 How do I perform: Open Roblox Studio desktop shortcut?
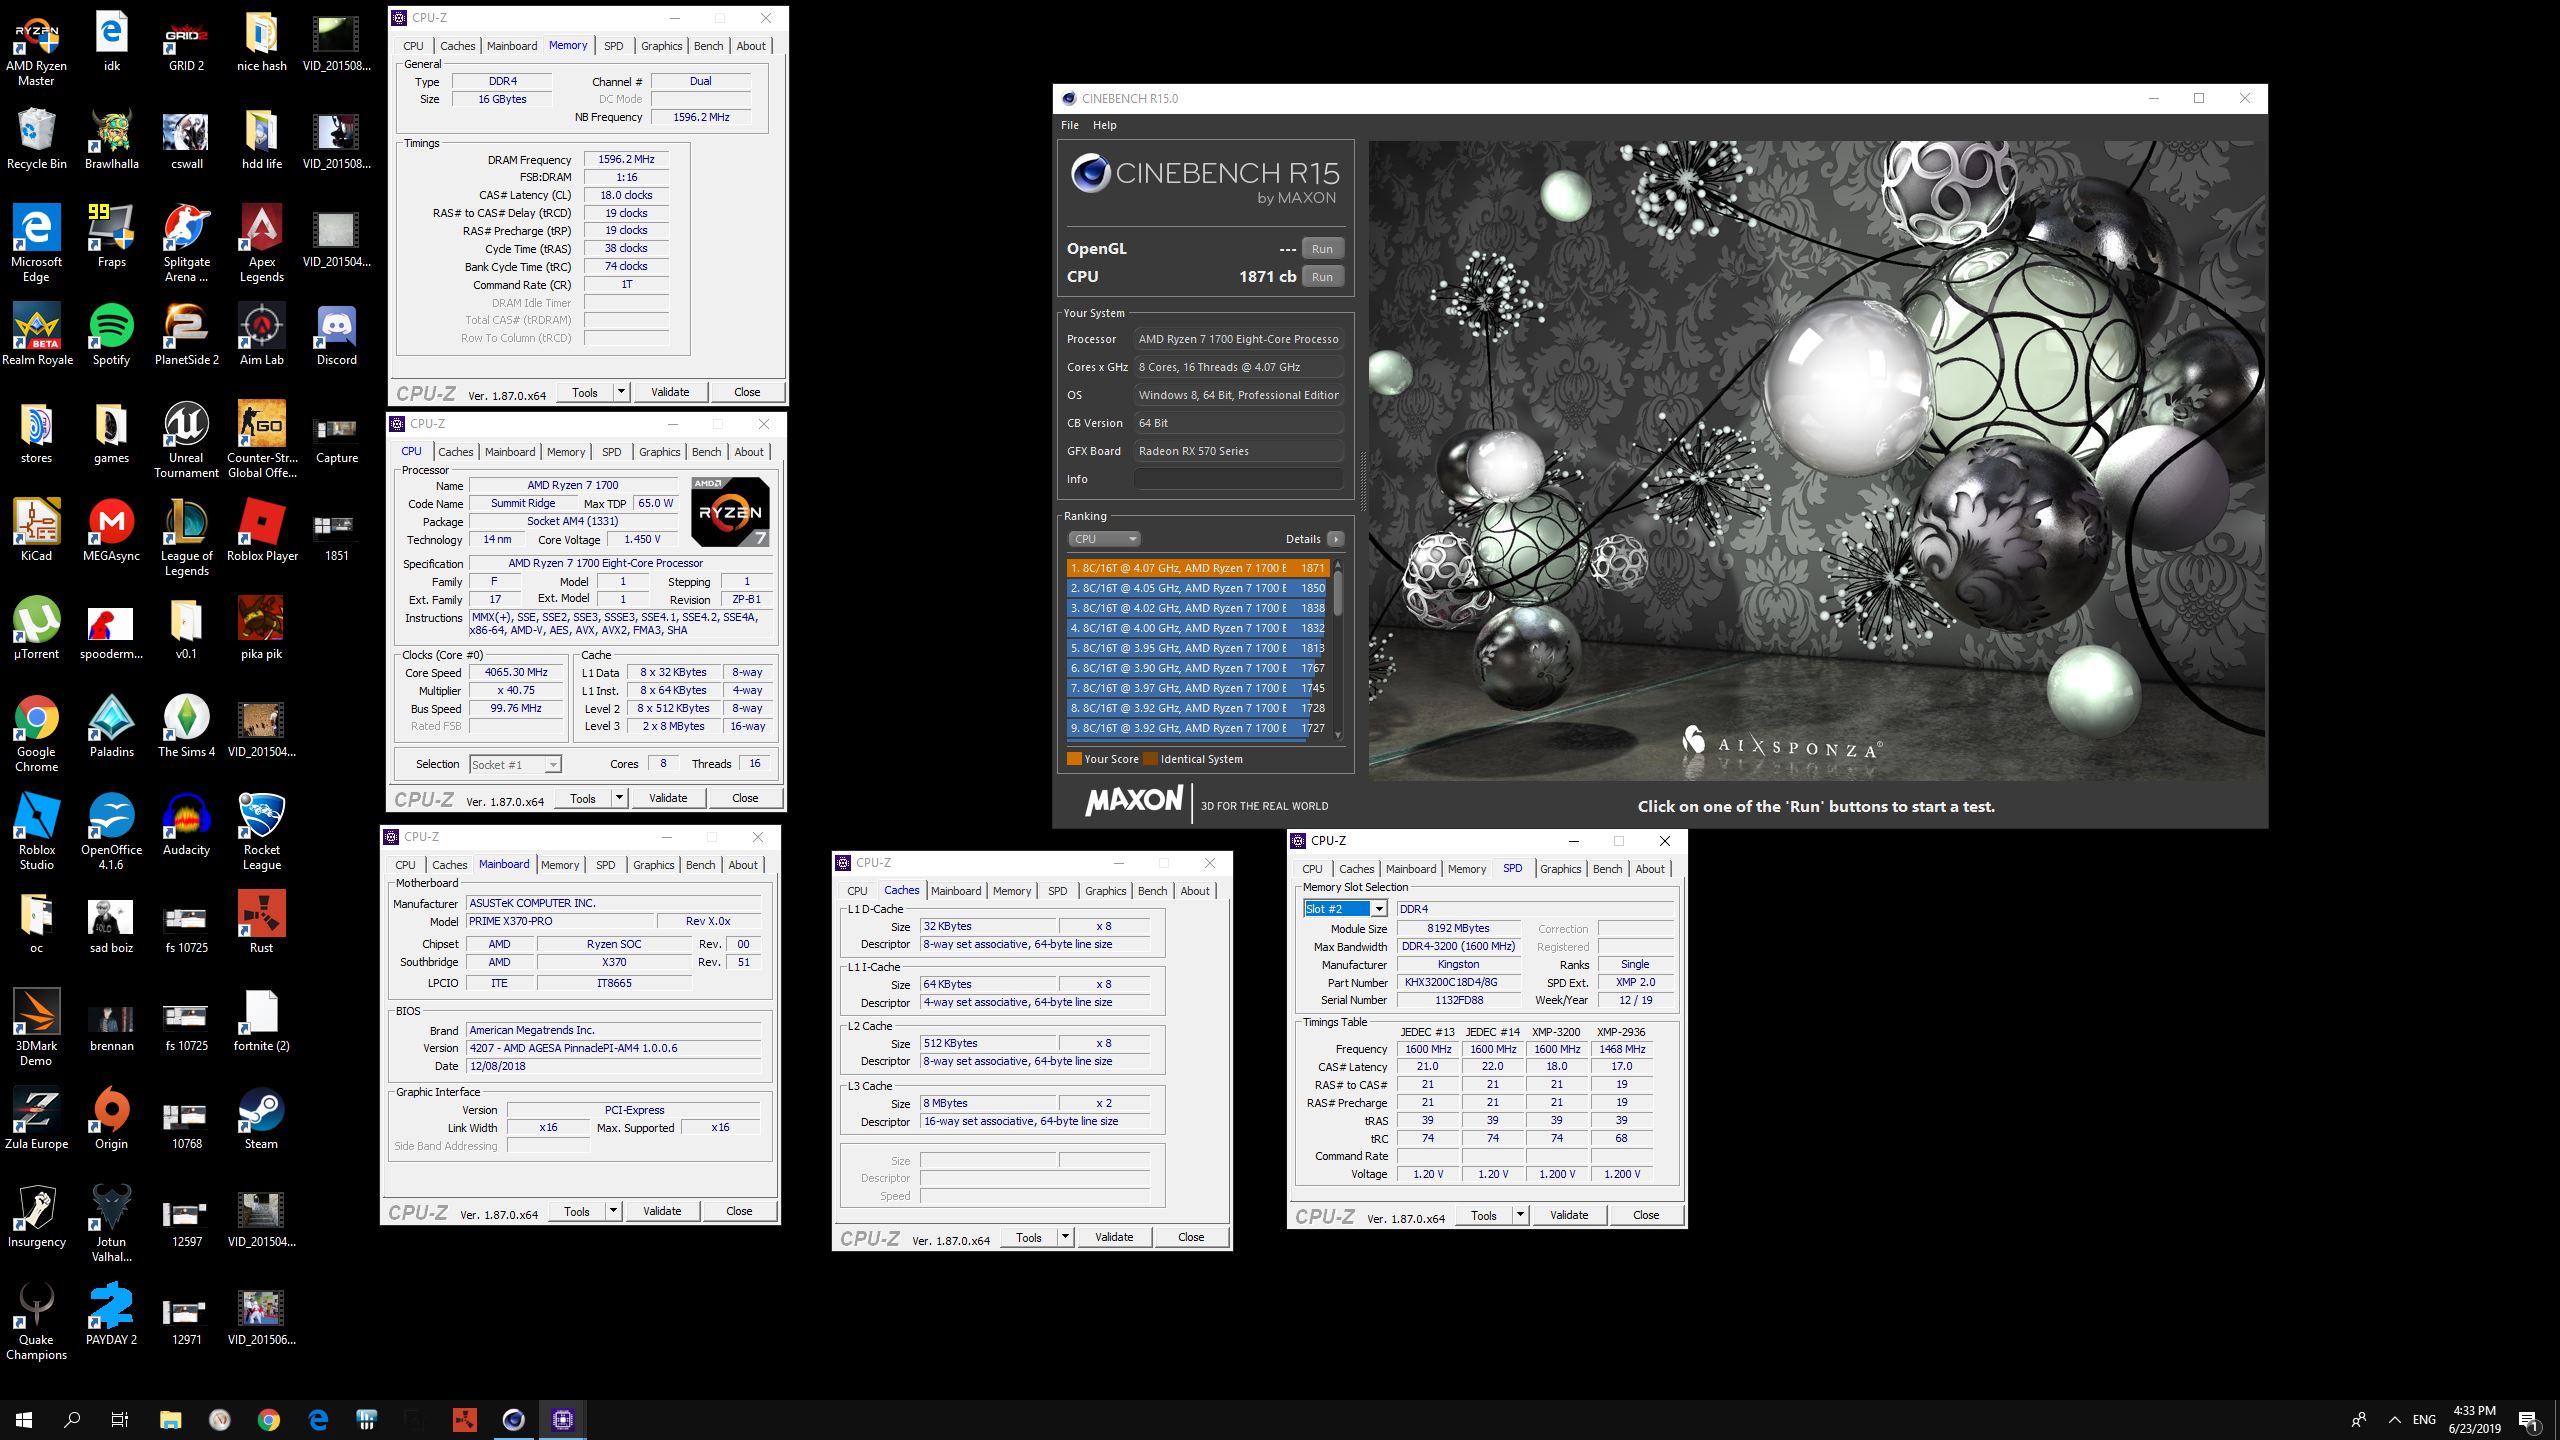(x=37, y=832)
